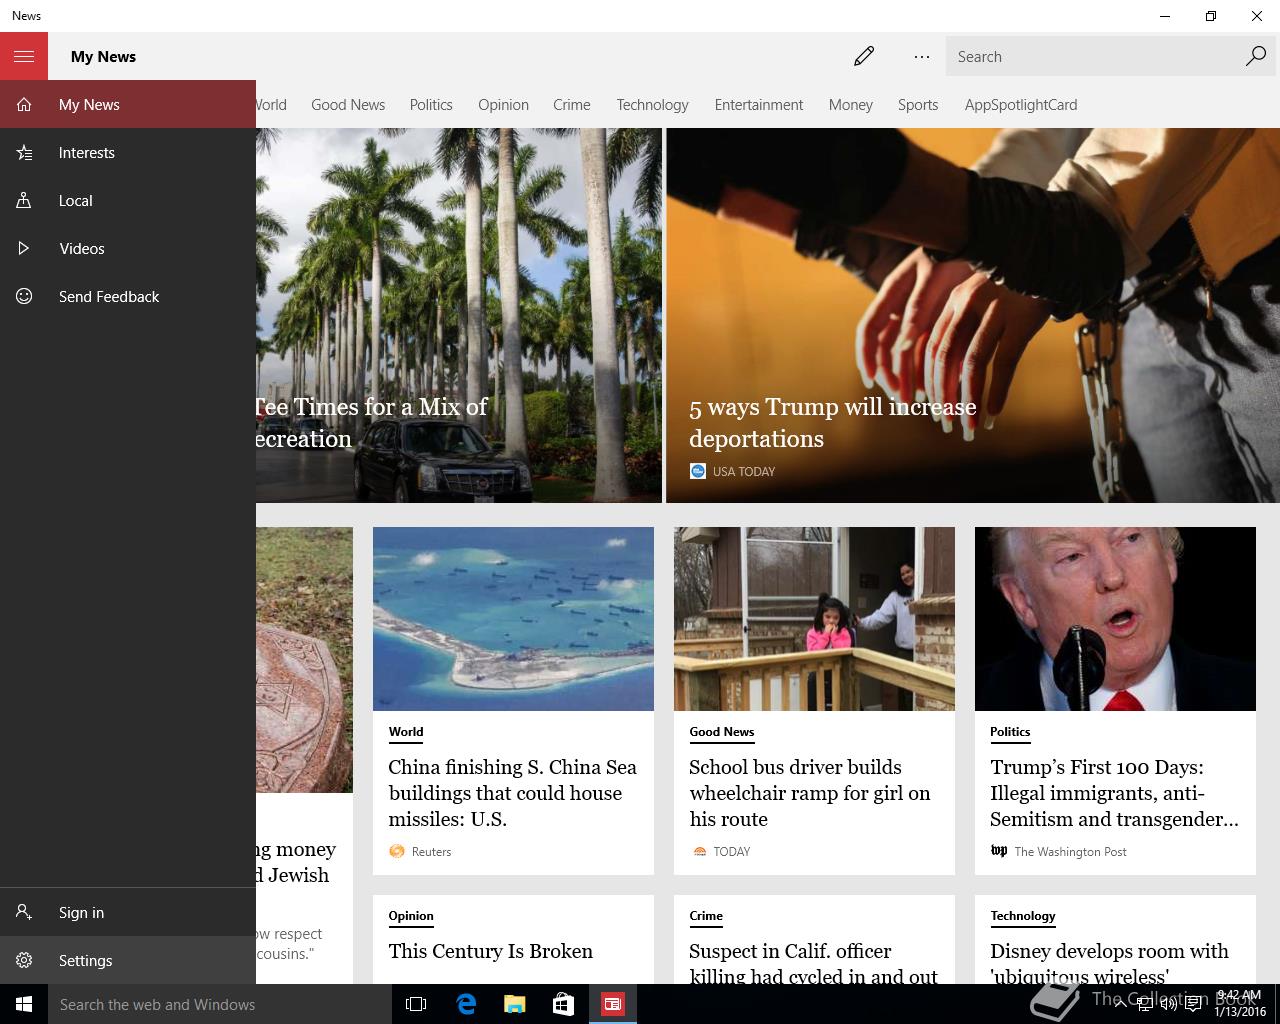Click the Reuters source icon
Screen dimensions: 1280x1024
[x=397, y=851]
